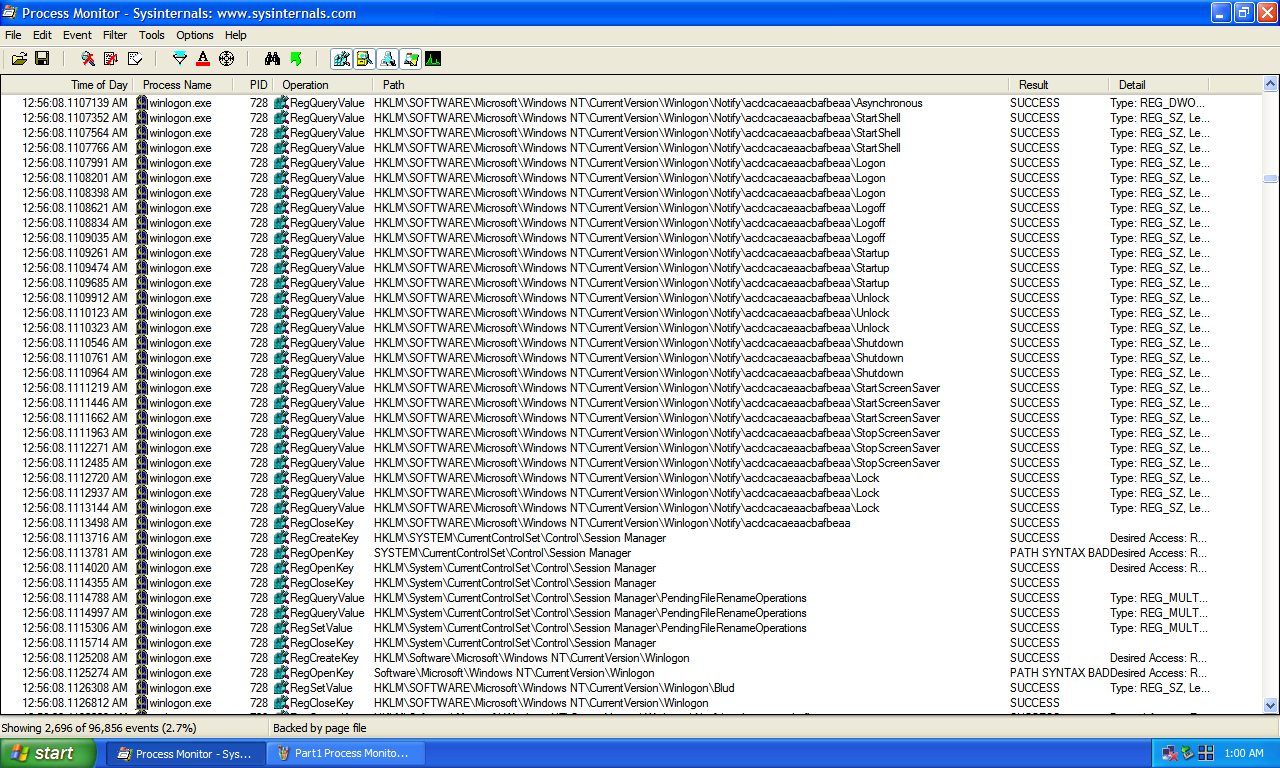
Task: Toggle Show Registry Activity button
Action: pos(341,59)
